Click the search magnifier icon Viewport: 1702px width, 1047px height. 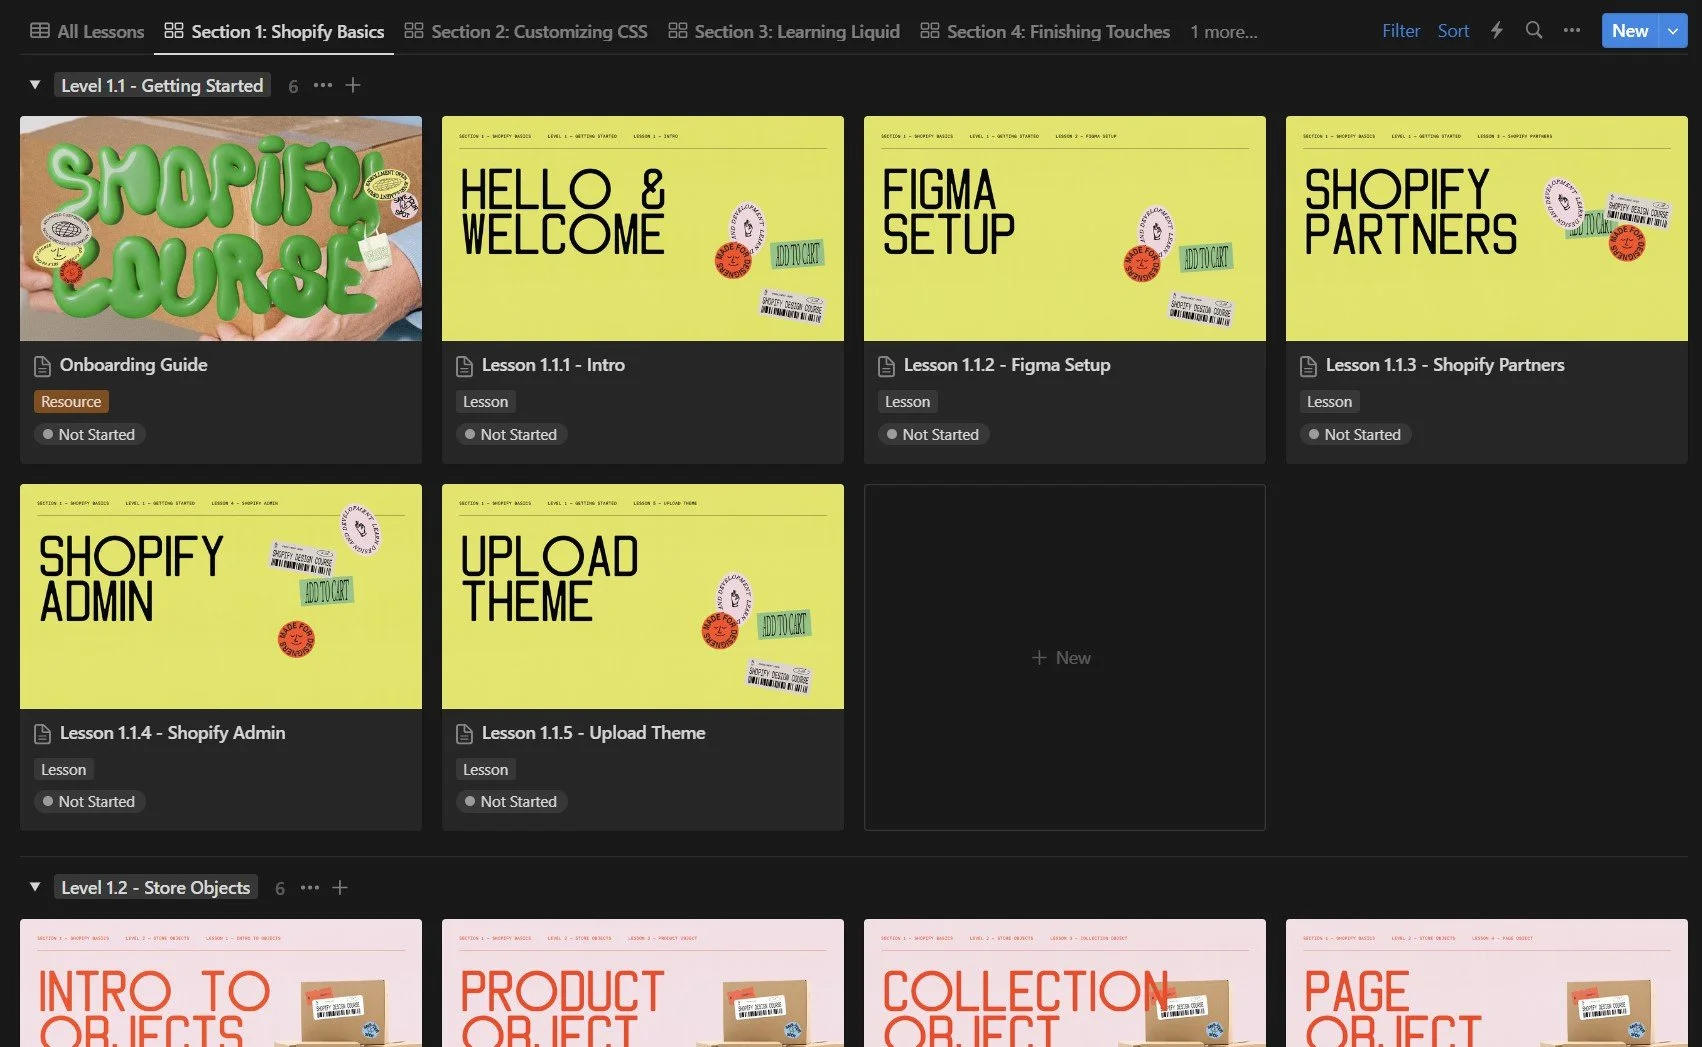coord(1534,30)
